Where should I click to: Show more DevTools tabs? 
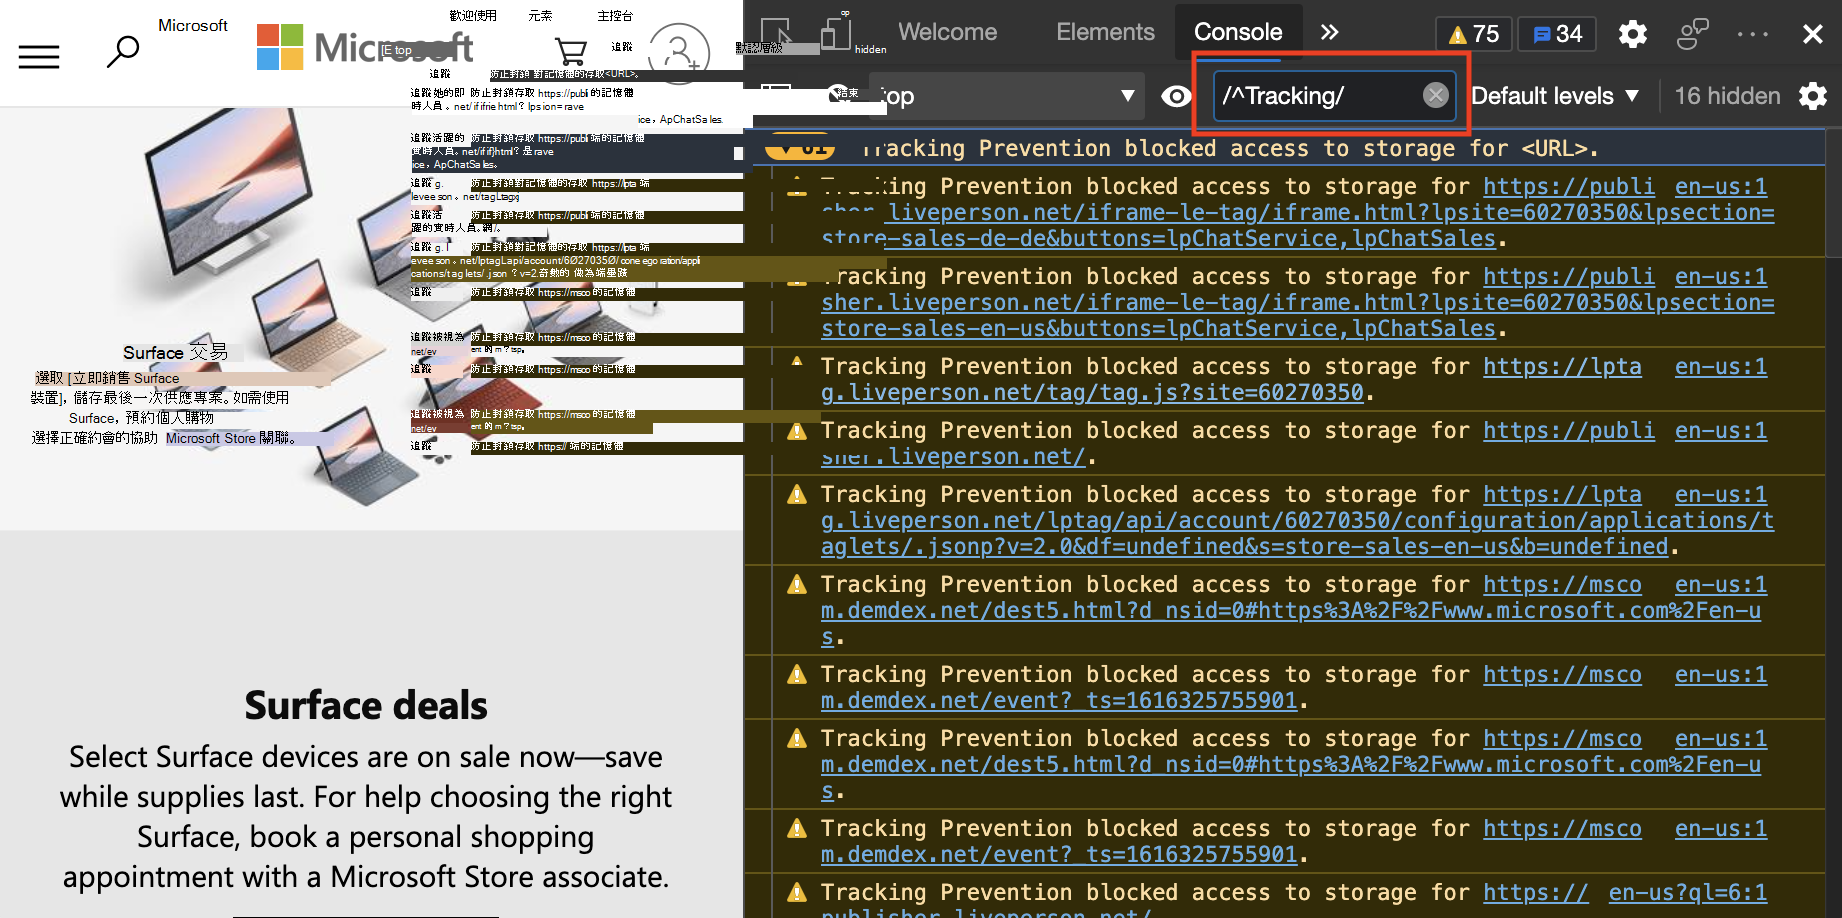click(1329, 32)
